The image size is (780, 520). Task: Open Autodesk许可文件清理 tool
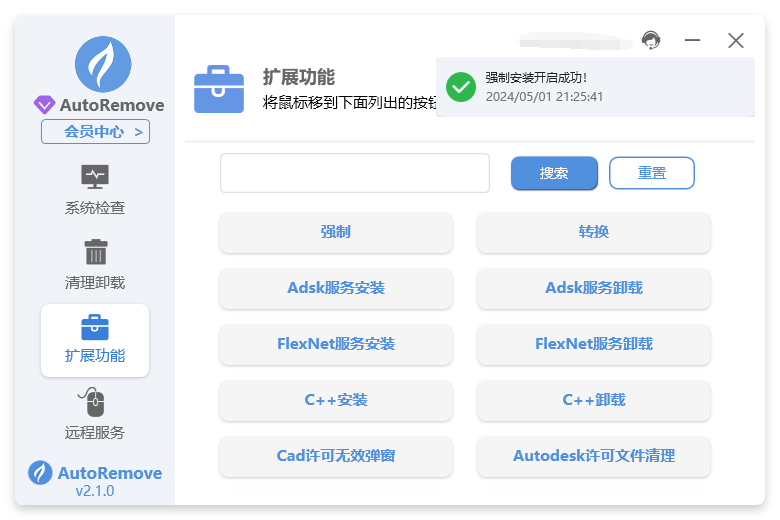(594, 456)
